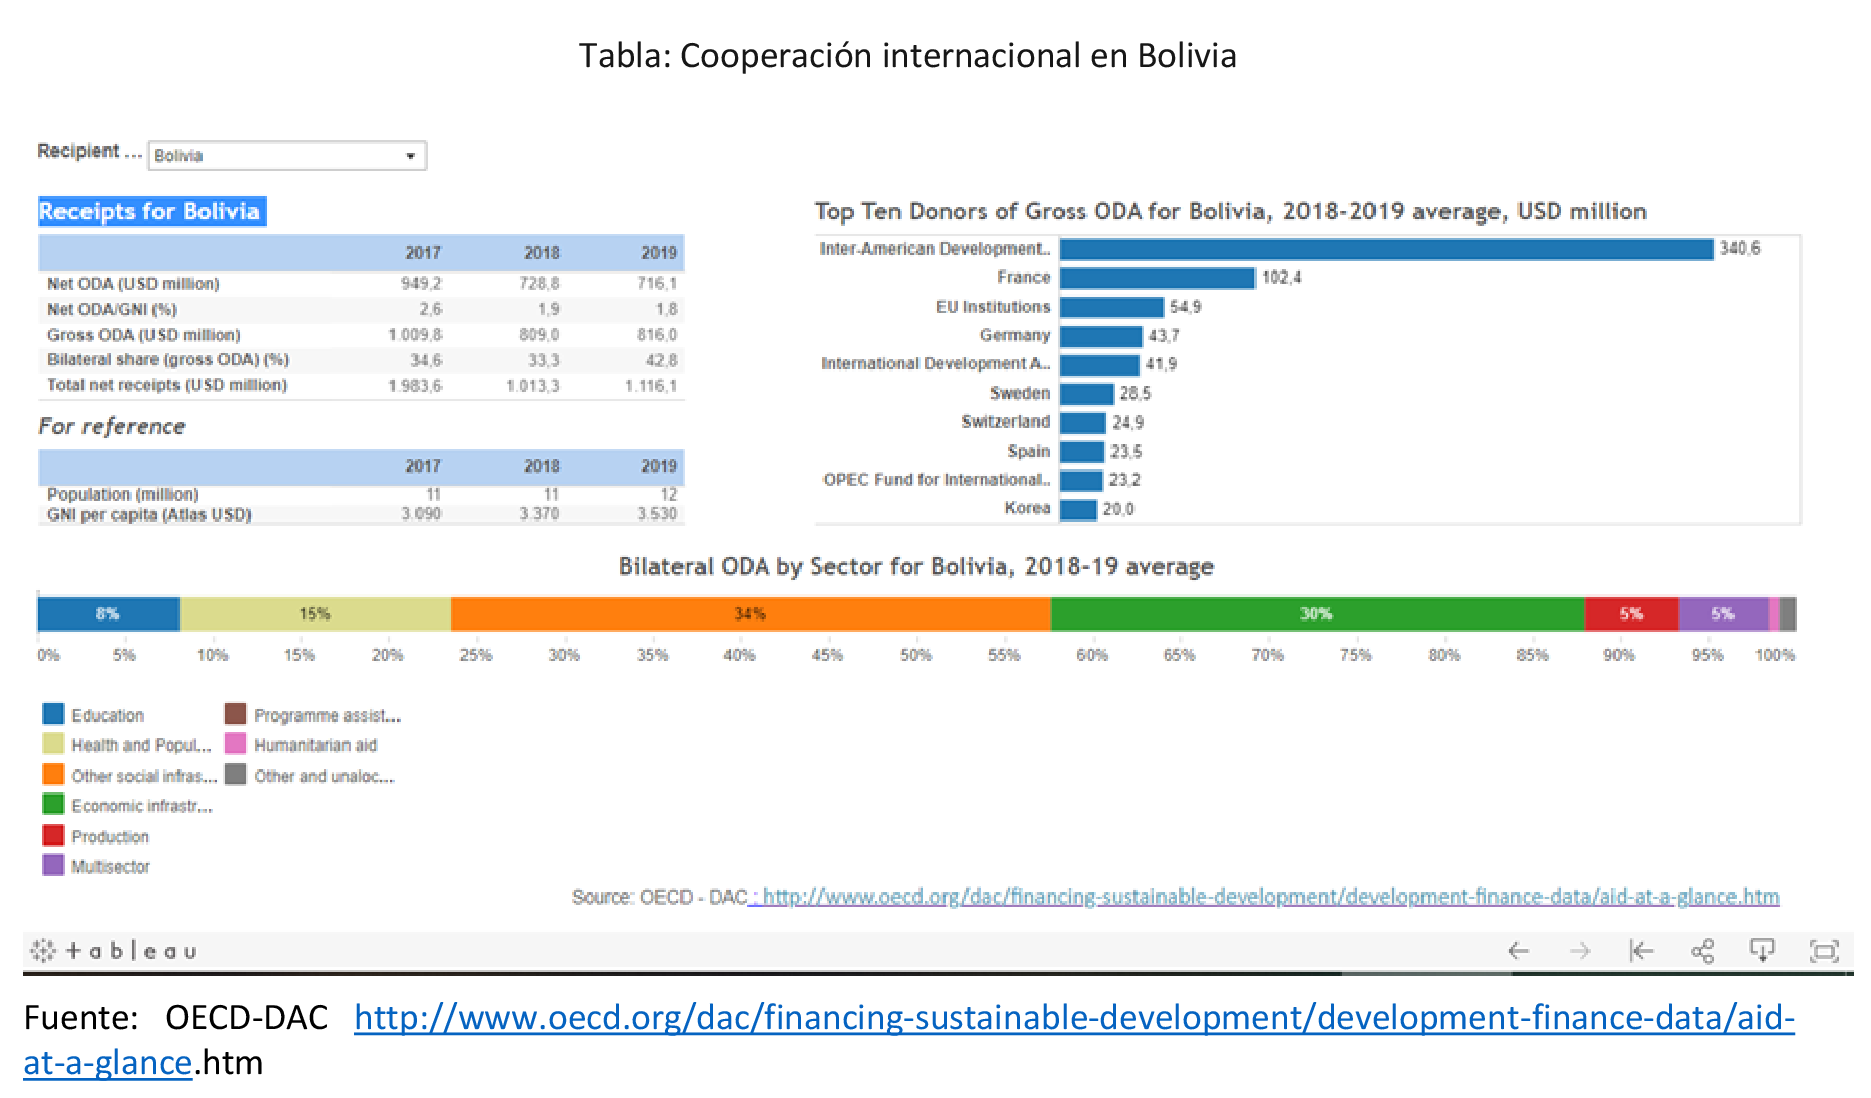Click the France donor bar
Image resolution: width=1871 pixels, height=1098 pixels.
tap(1157, 278)
